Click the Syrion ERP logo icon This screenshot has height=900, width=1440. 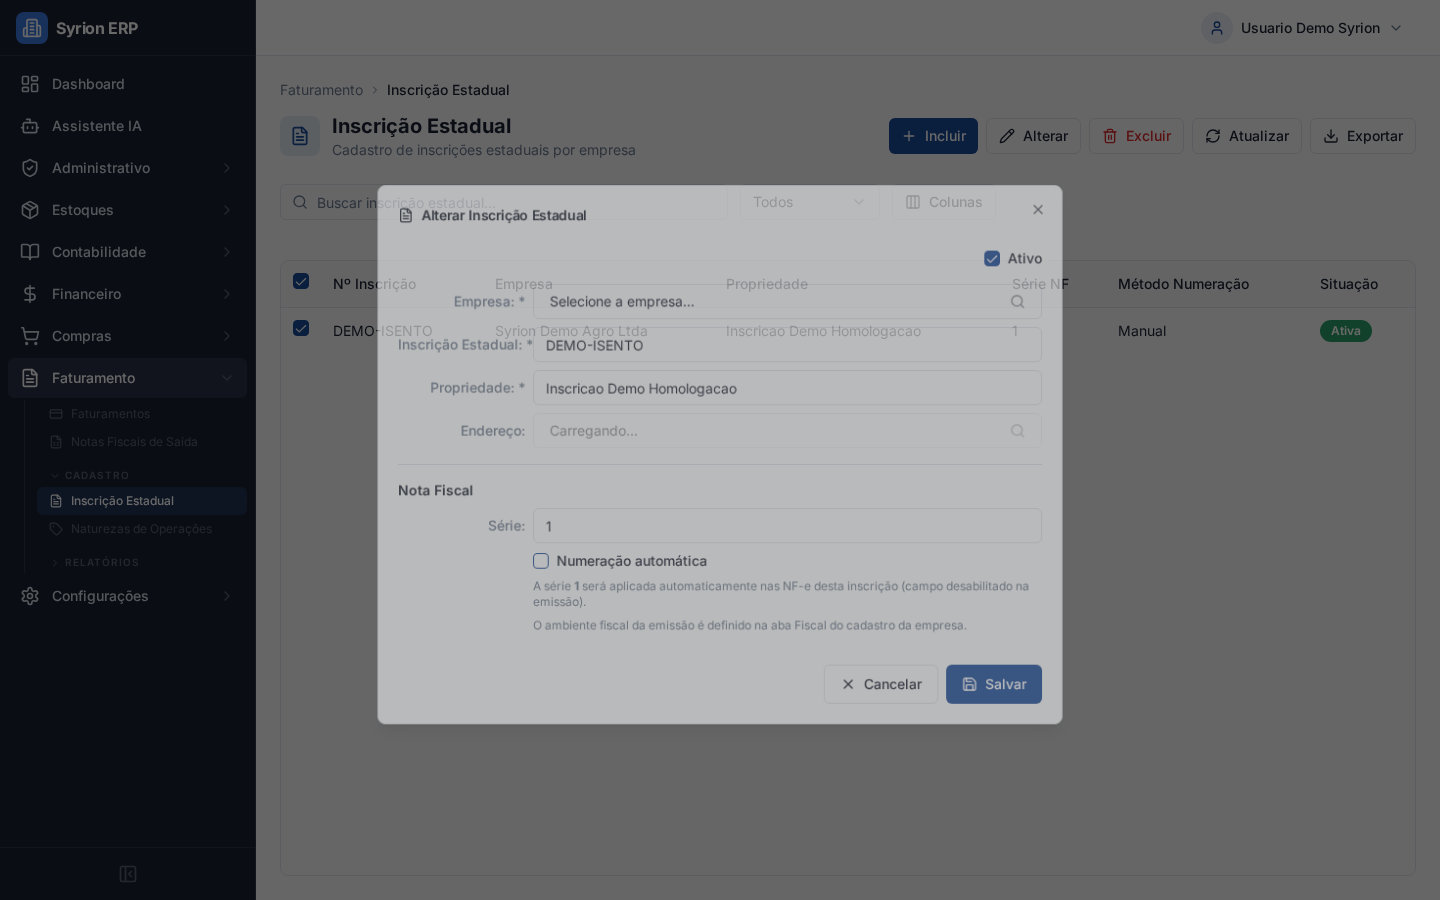coord(32,28)
